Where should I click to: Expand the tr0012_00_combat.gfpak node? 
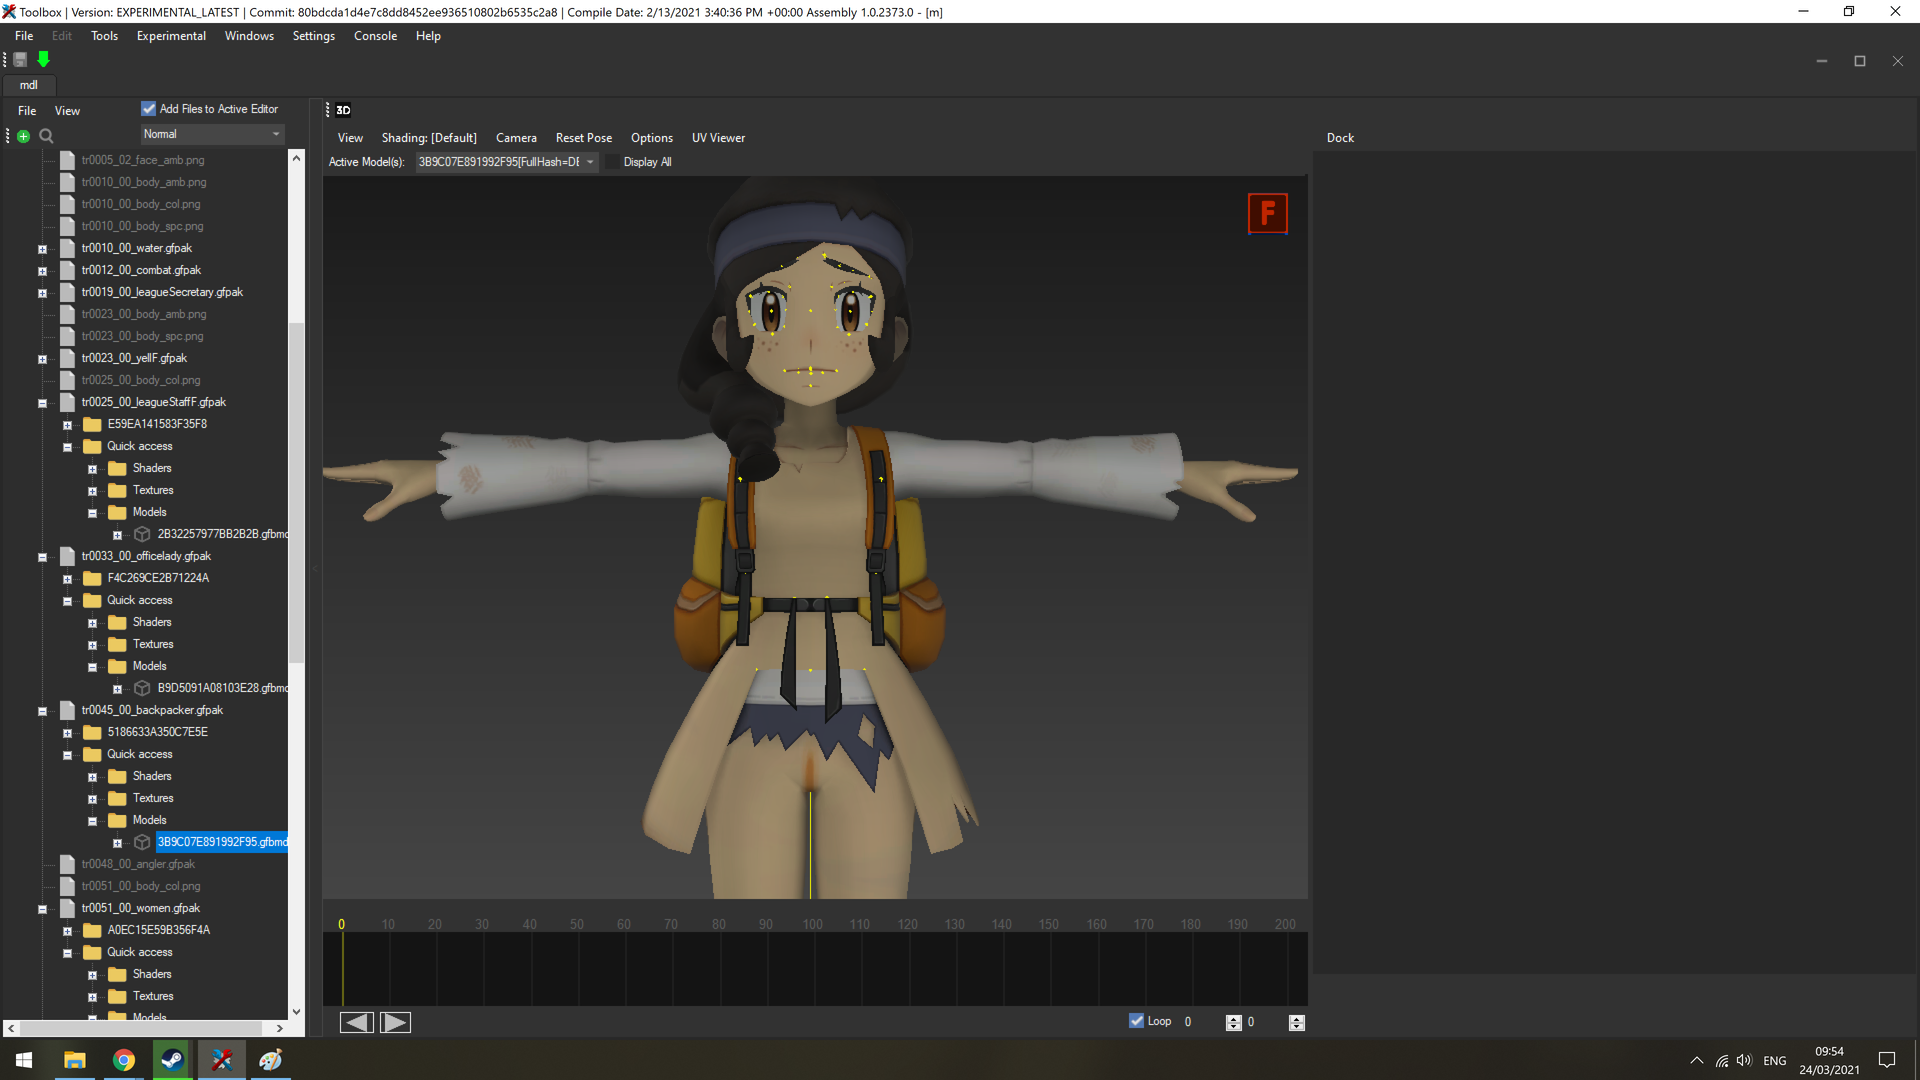coord(42,271)
